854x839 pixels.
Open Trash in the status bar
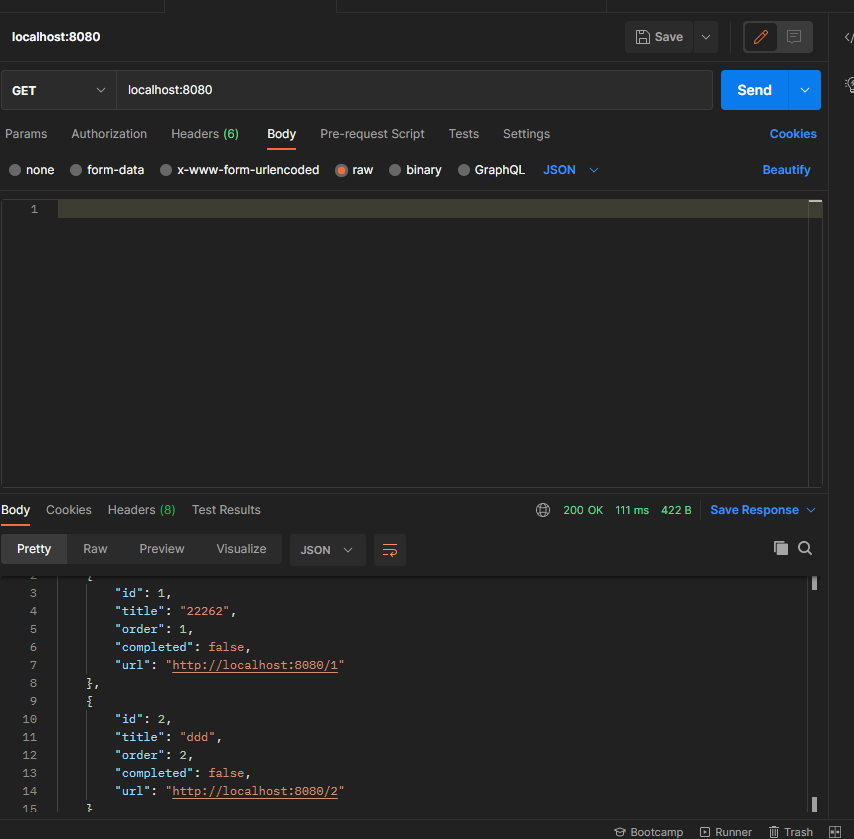pos(791,832)
